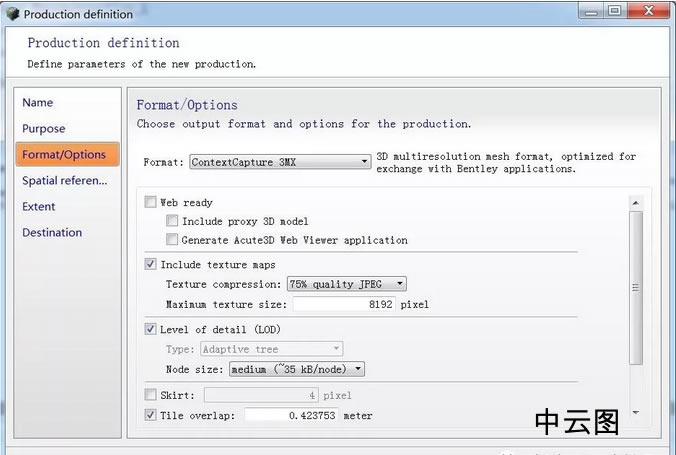Expand the Node size dropdown
This screenshot has width=676, height=455.
pyautogui.click(x=297, y=369)
